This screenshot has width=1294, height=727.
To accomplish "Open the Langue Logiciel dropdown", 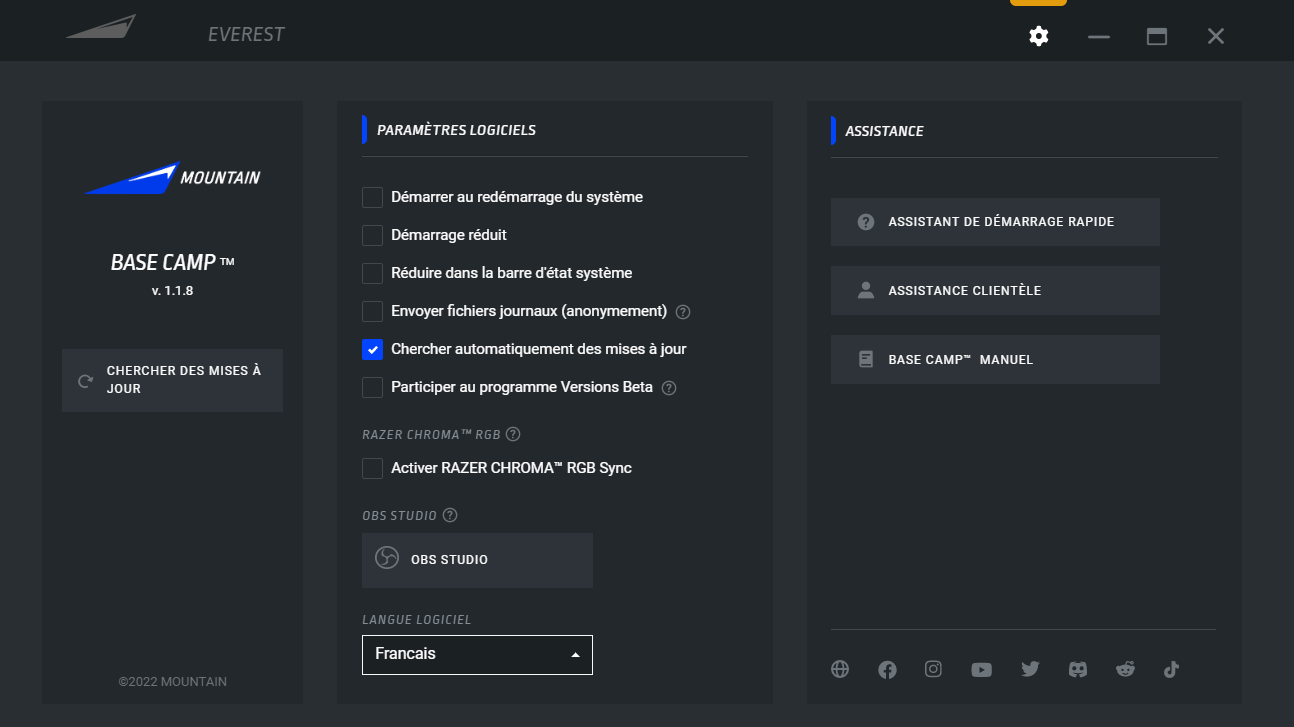I will 477,655.
